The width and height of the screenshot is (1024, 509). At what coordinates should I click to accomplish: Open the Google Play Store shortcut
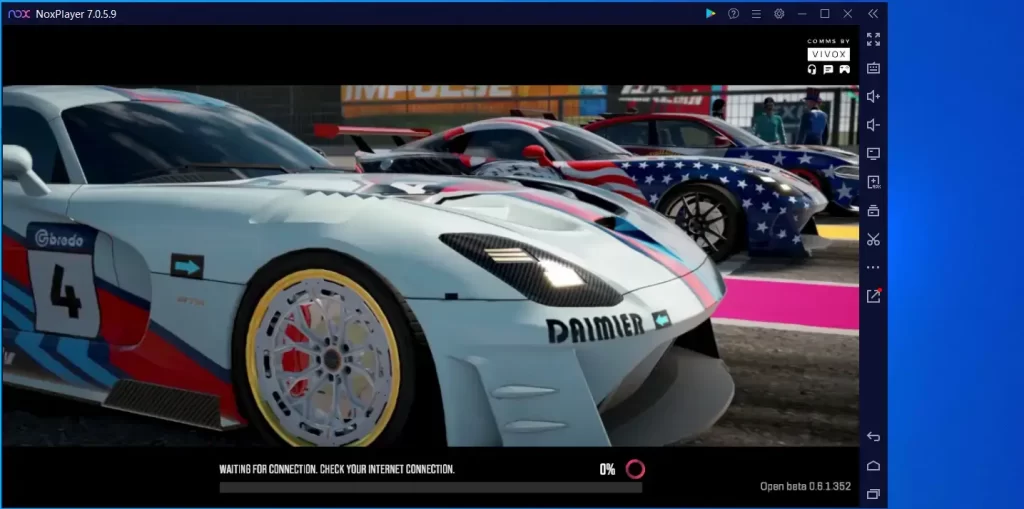coord(711,14)
